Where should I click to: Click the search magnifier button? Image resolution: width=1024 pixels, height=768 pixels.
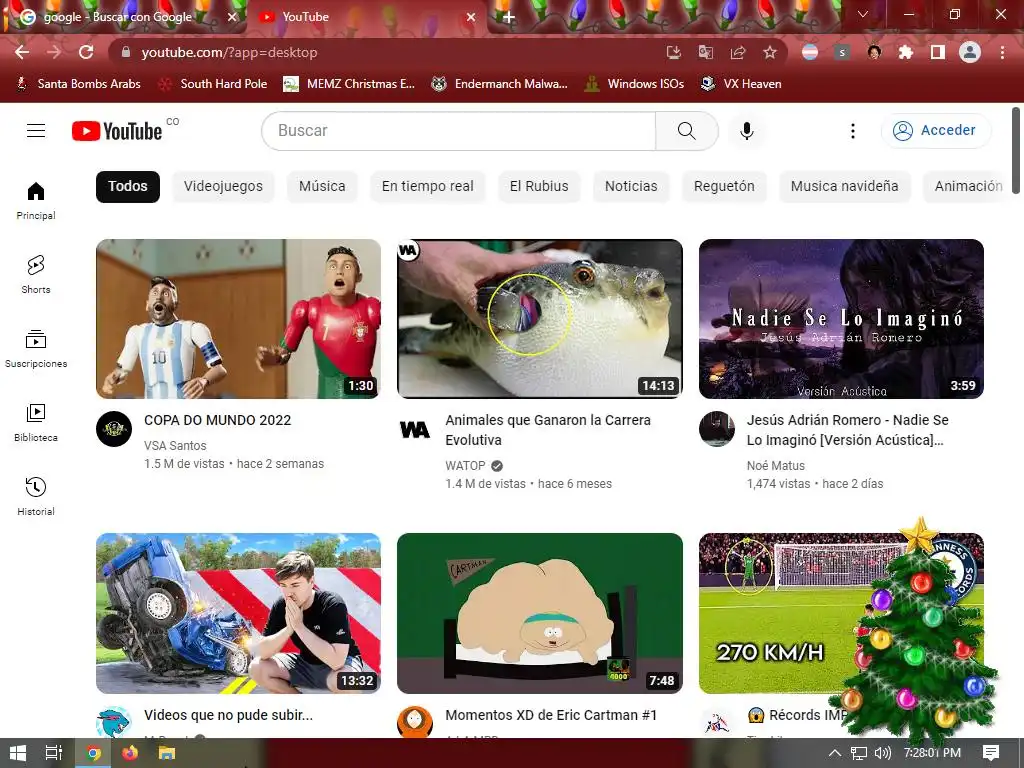(x=686, y=131)
